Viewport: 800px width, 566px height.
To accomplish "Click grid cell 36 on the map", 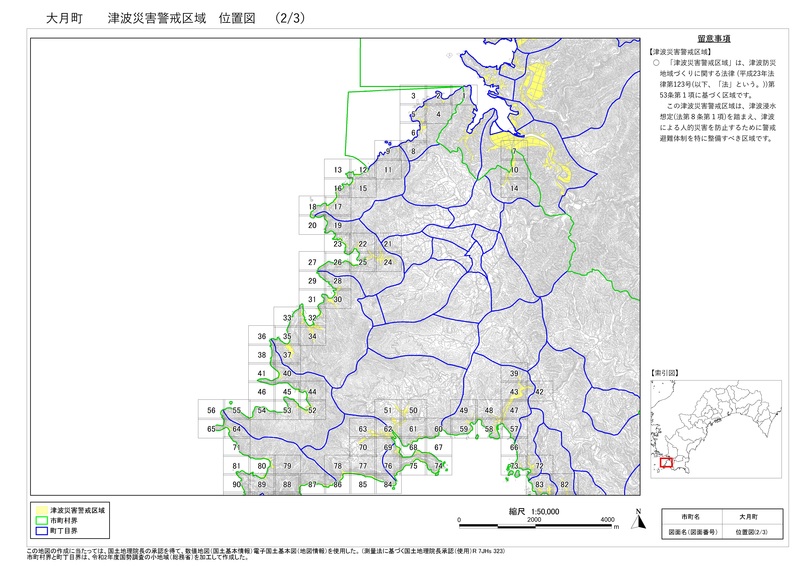I will click(x=262, y=337).
